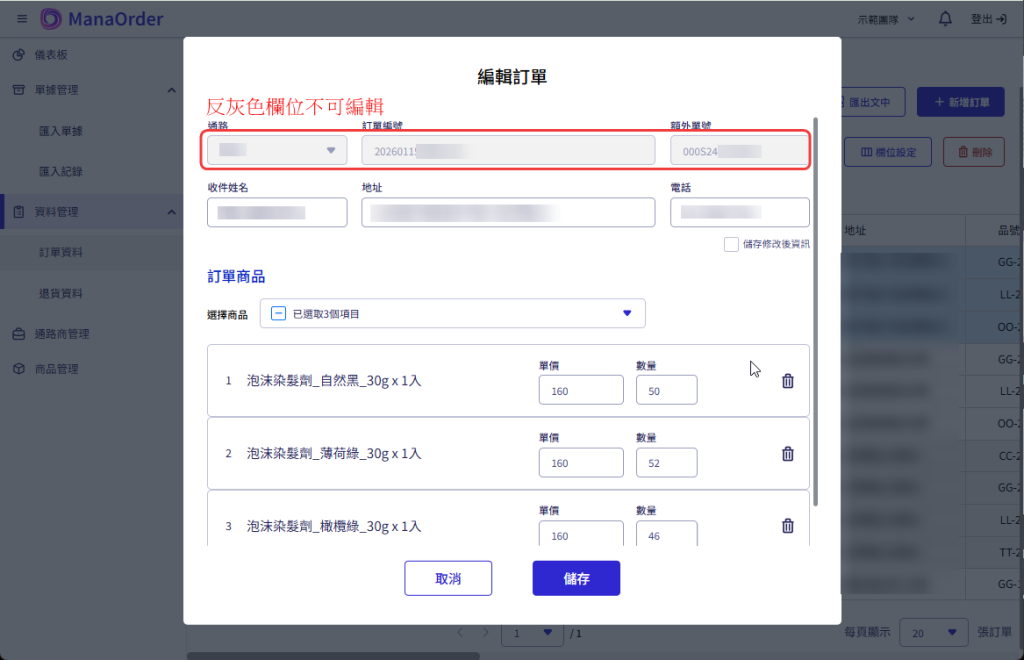Open the 示範團隊 team dropdown
Image resolution: width=1024 pixels, height=660 pixels.
point(886,19)
